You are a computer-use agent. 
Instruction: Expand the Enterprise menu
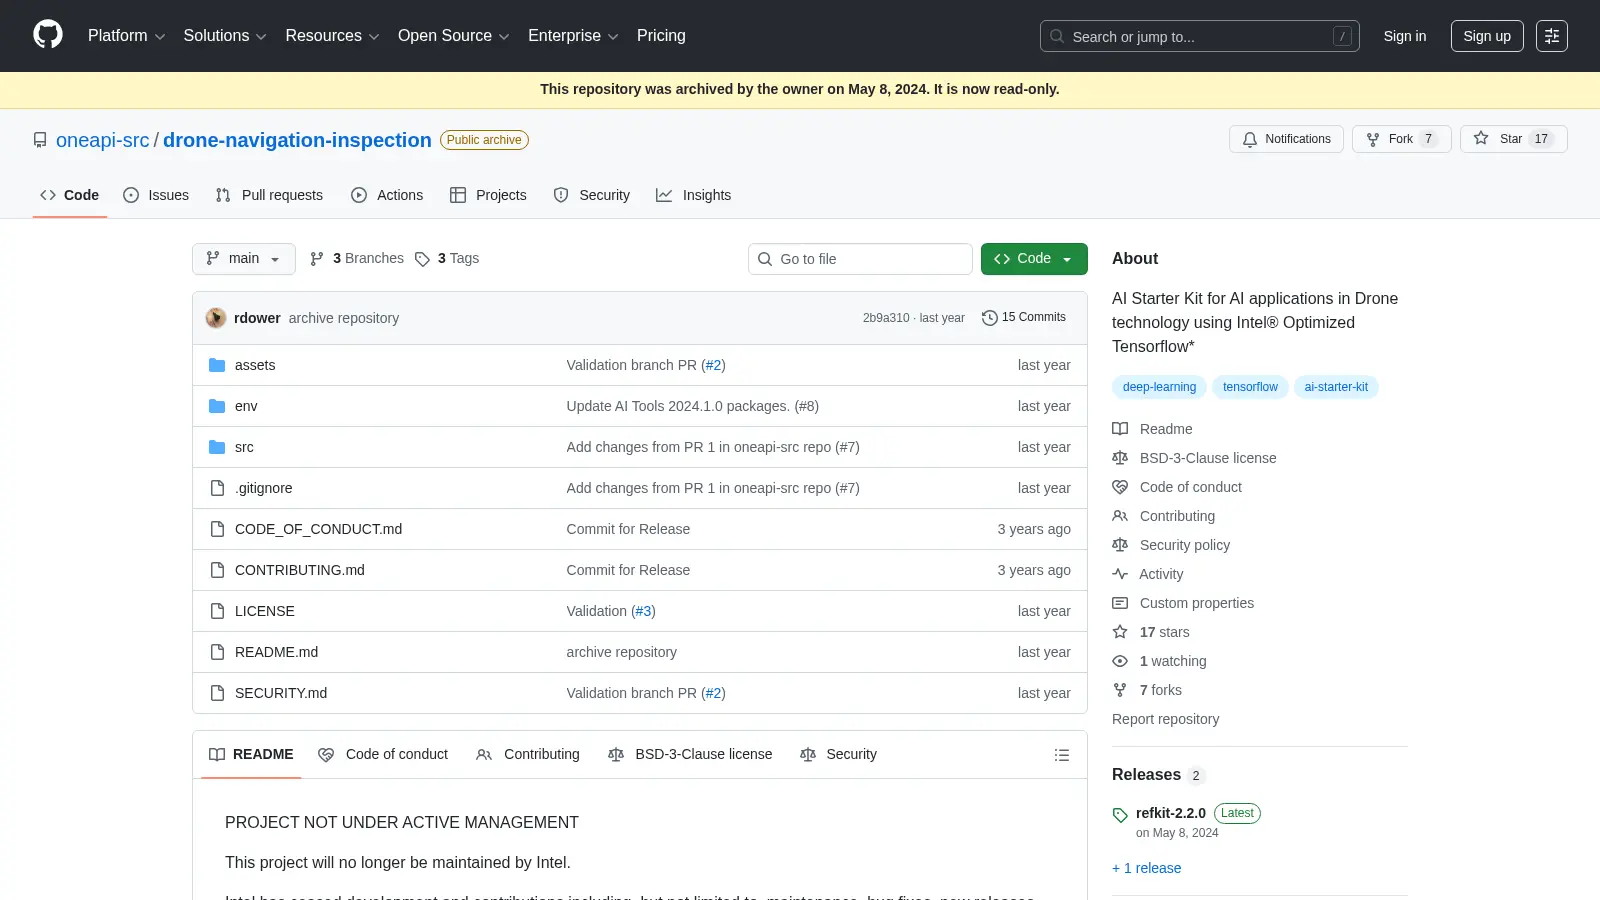pos(573,36)
